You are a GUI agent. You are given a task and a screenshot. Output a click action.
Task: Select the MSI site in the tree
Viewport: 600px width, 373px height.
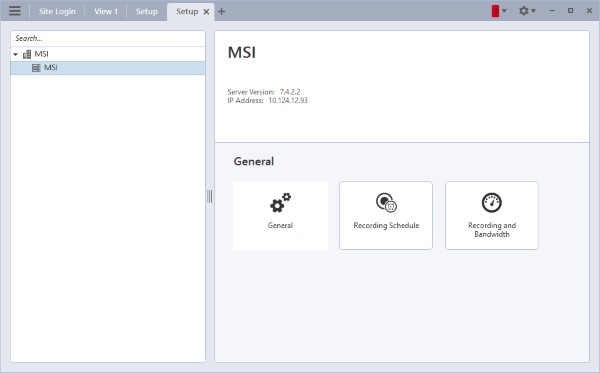[42, 54]
